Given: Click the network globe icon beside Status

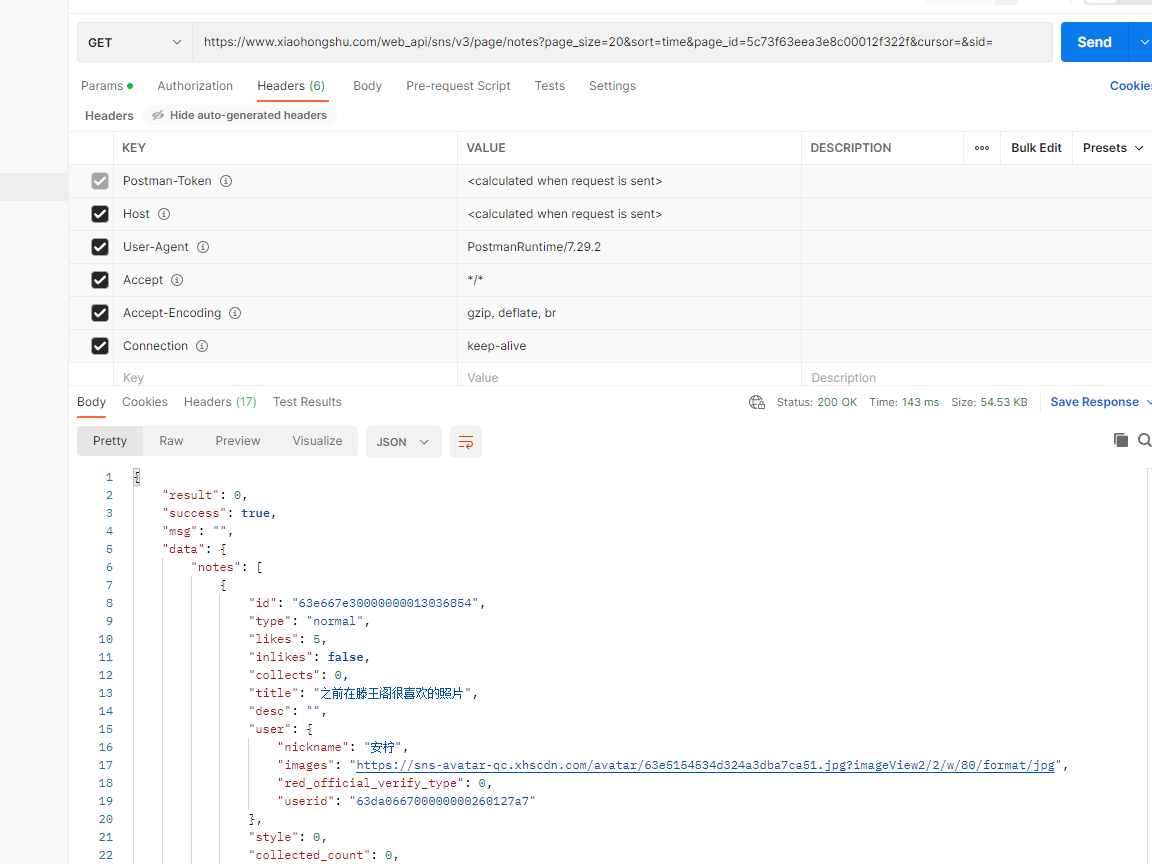Looking at the screenshot, I should 757,402.
